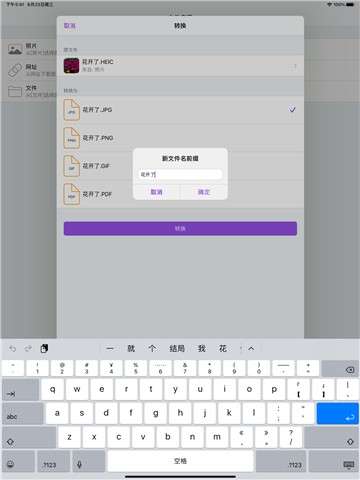Pick the candidate word 花

point(223,349)
